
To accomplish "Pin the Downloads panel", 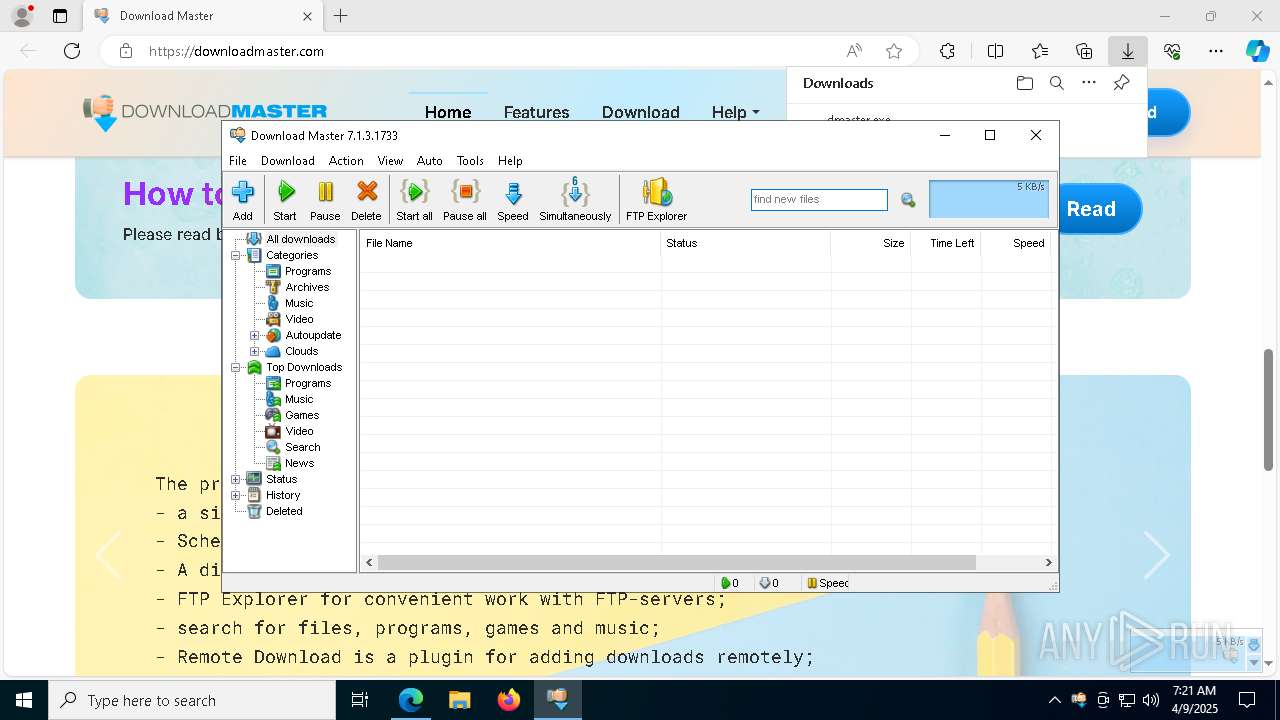I will click(x=1121, y=83).
